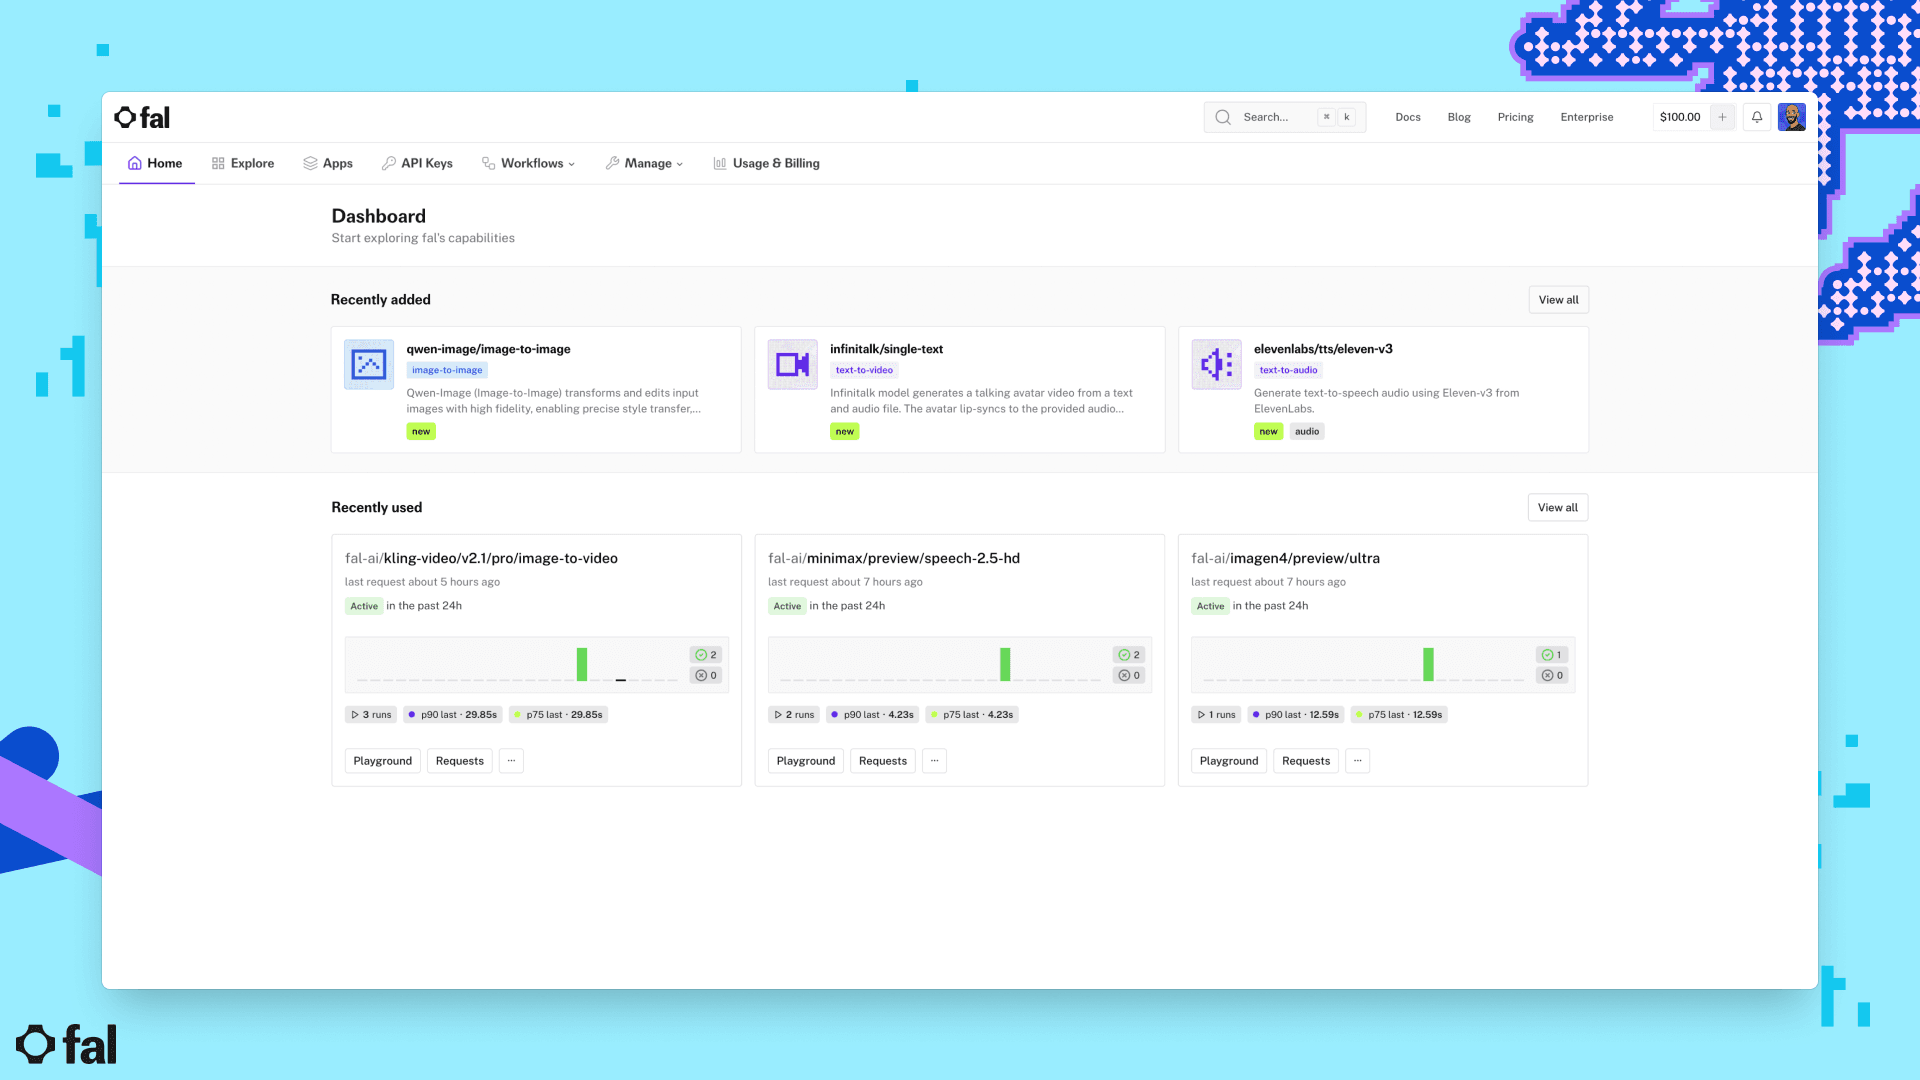Open the Docs link
Viewport: 1920px width, 1080px height.
point(1407,117)
